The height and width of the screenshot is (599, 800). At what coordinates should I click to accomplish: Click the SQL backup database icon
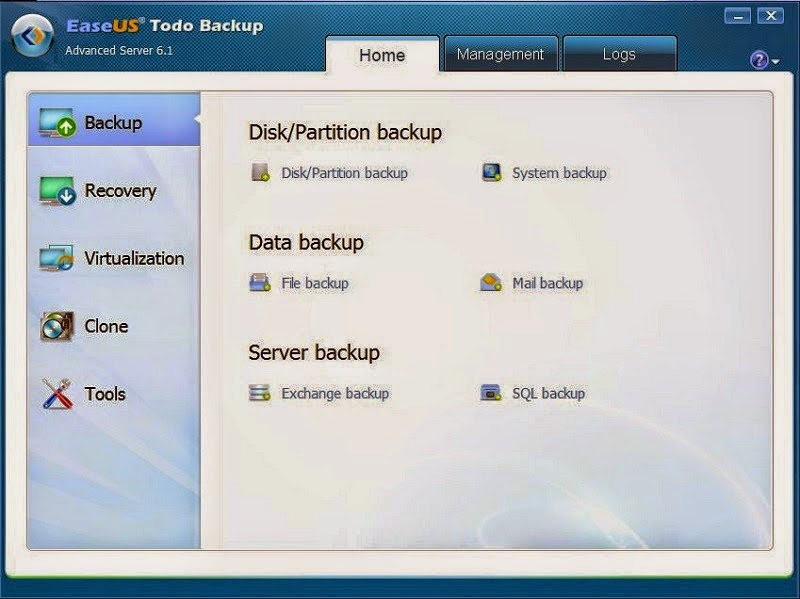[491, 393]
